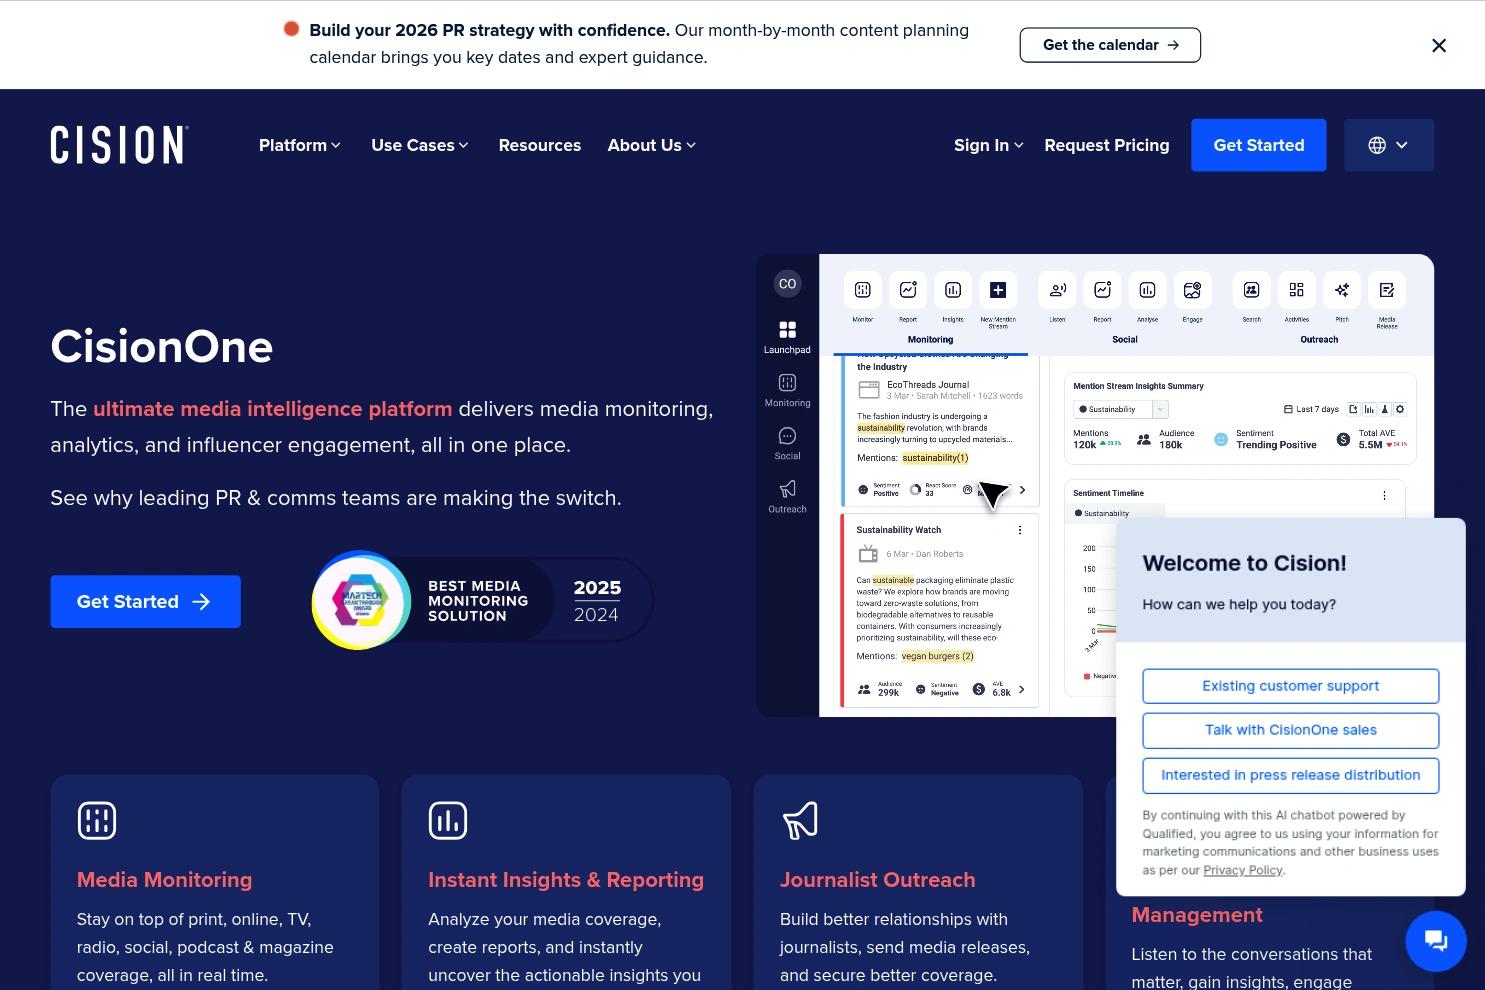Dismiss the 2026 PR strategy banner
This screenshot has width=1485, height=990.
click(1439, 45)
